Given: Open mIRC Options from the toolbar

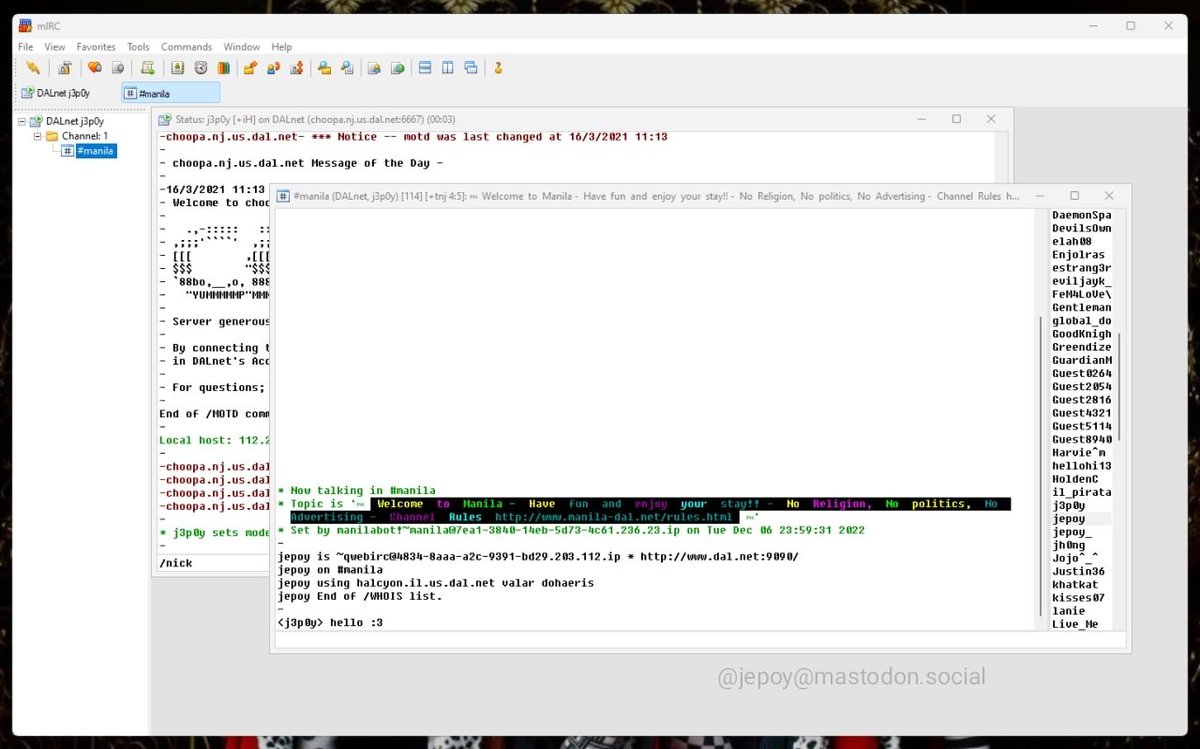Looking at the screenshot, I should pyautogui.click(x=64, y=68).
